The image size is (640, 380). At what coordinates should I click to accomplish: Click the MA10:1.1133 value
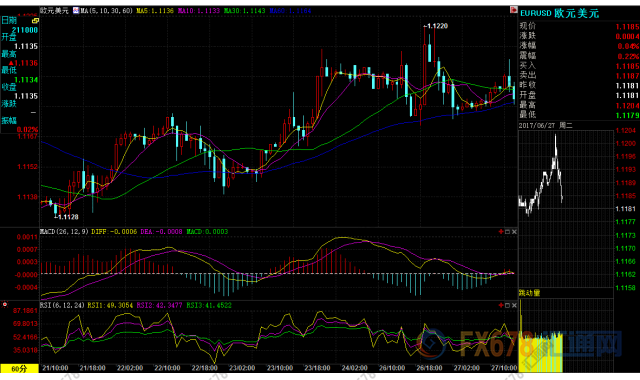tap(199, 11)
